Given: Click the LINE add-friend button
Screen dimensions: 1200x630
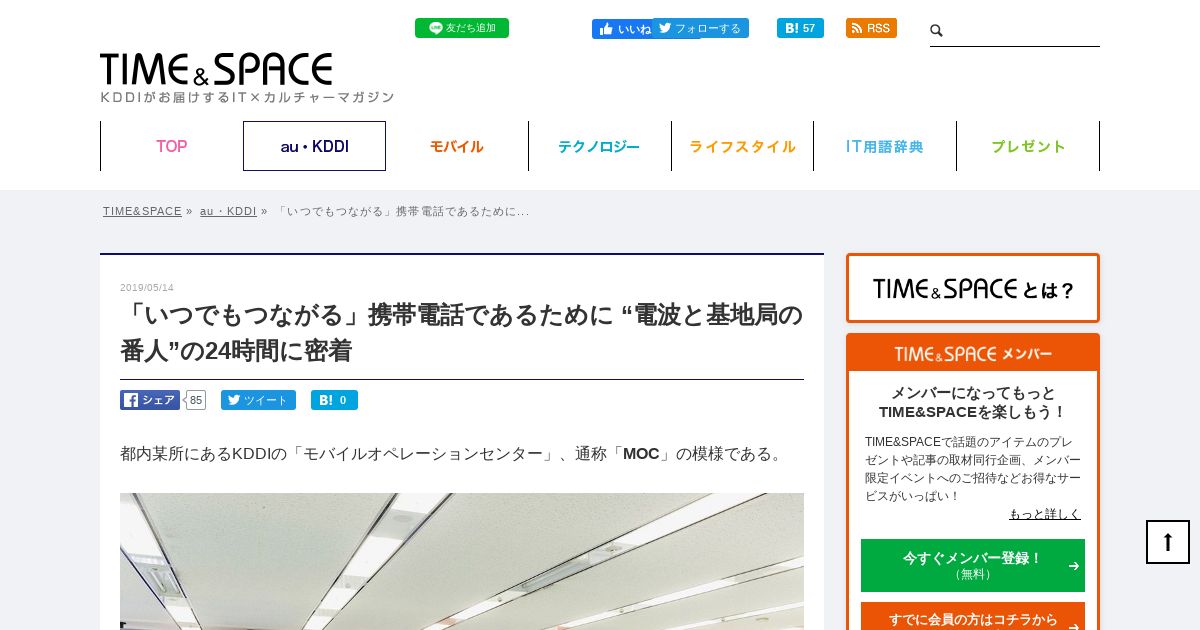Looking at the screenshot, I should point(461,28).
